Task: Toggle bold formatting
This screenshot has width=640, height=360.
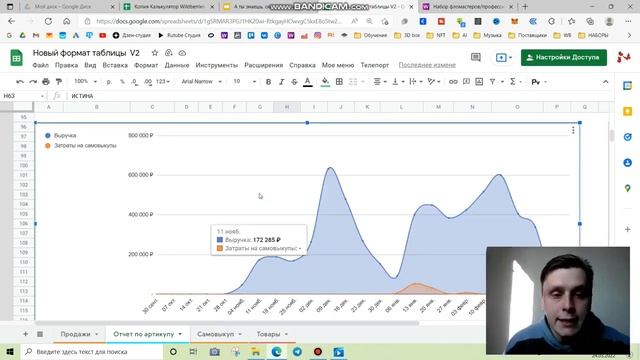Action: (268, 82)
